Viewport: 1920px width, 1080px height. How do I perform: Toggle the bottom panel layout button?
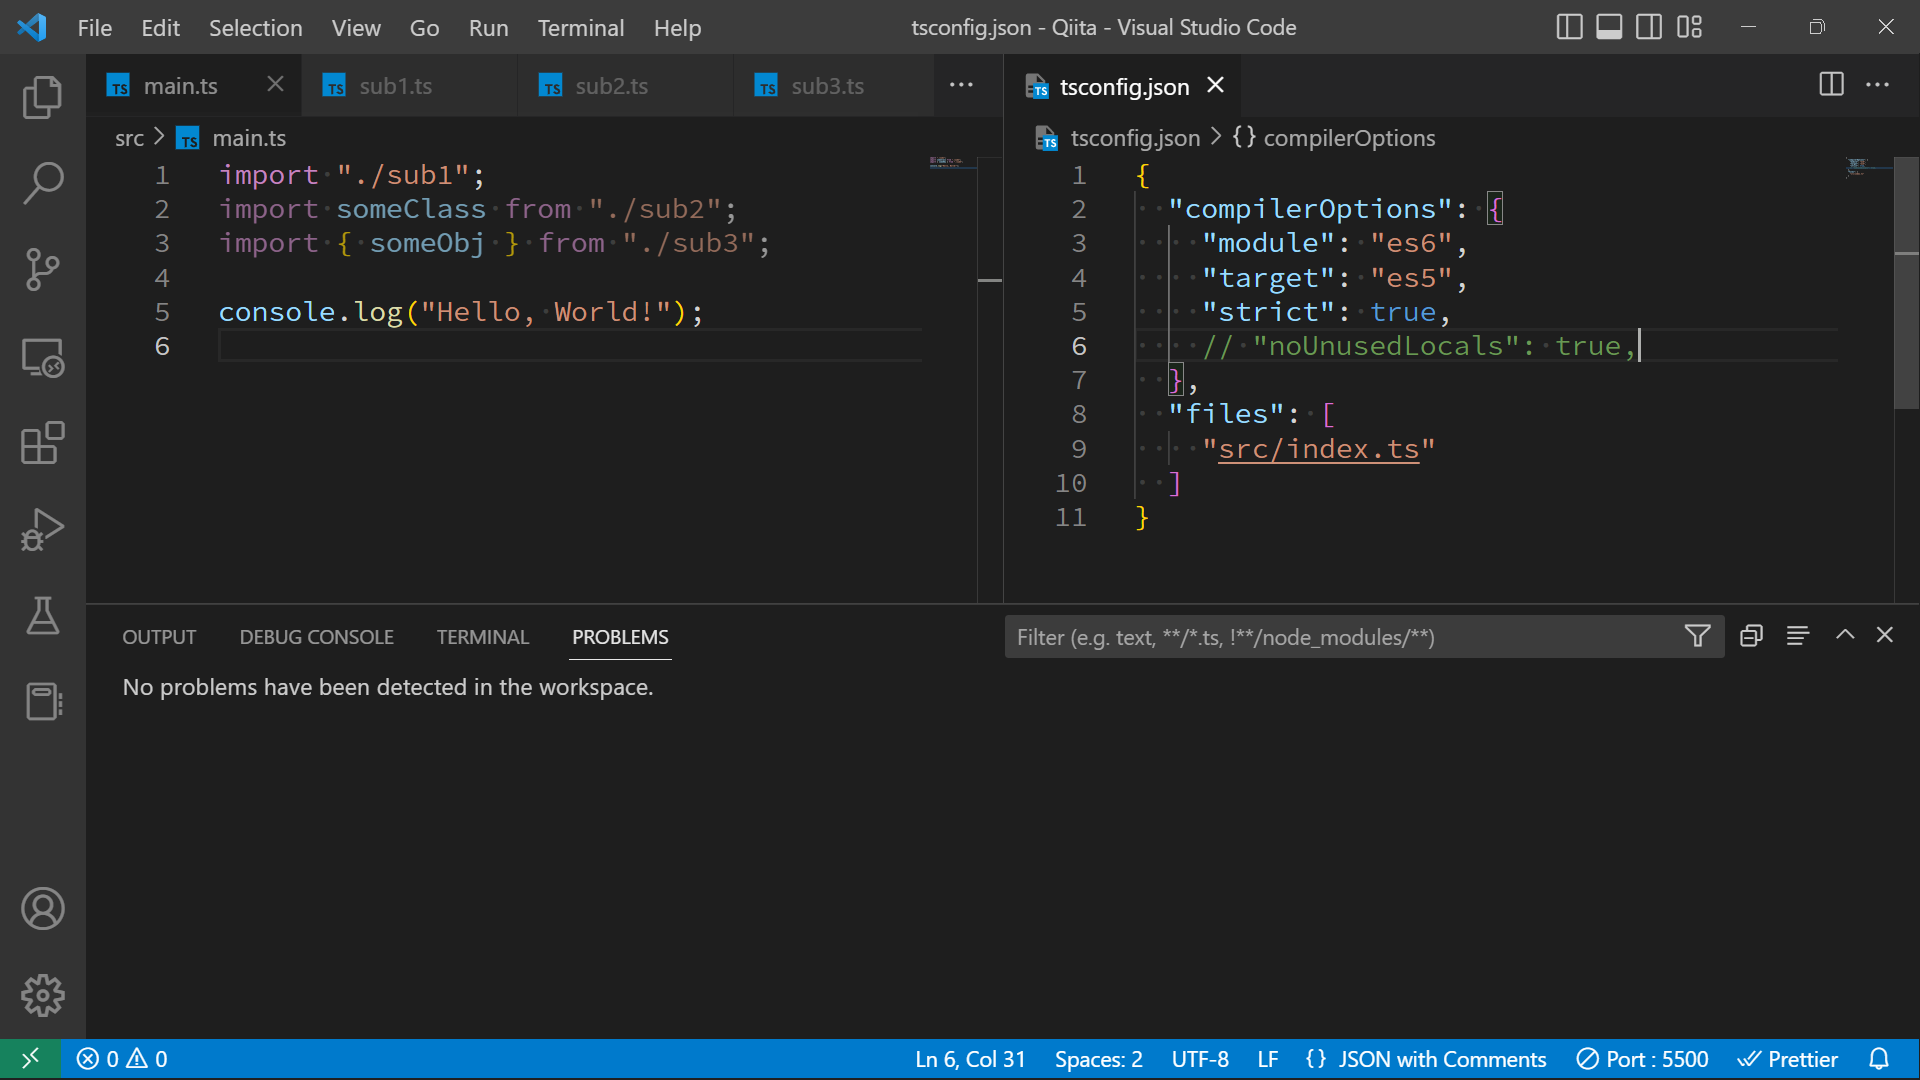click(x=1609, y=27)
